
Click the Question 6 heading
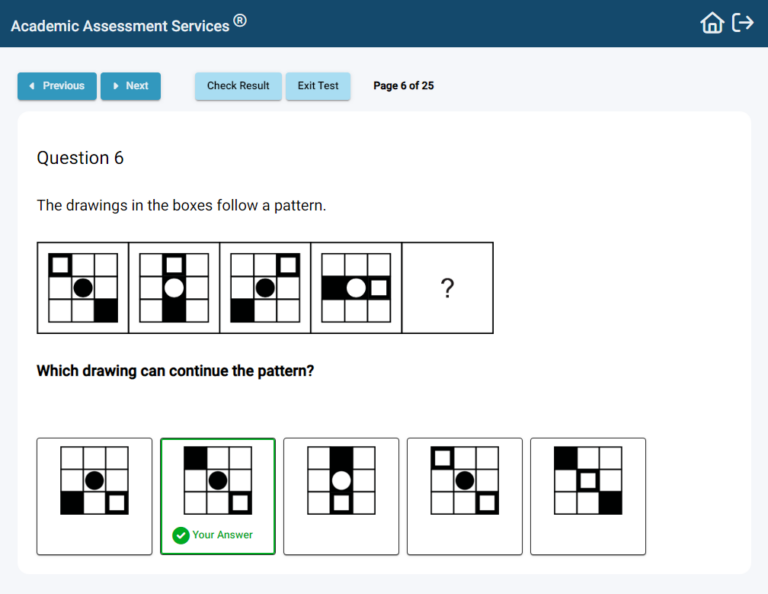pos(80,158)
